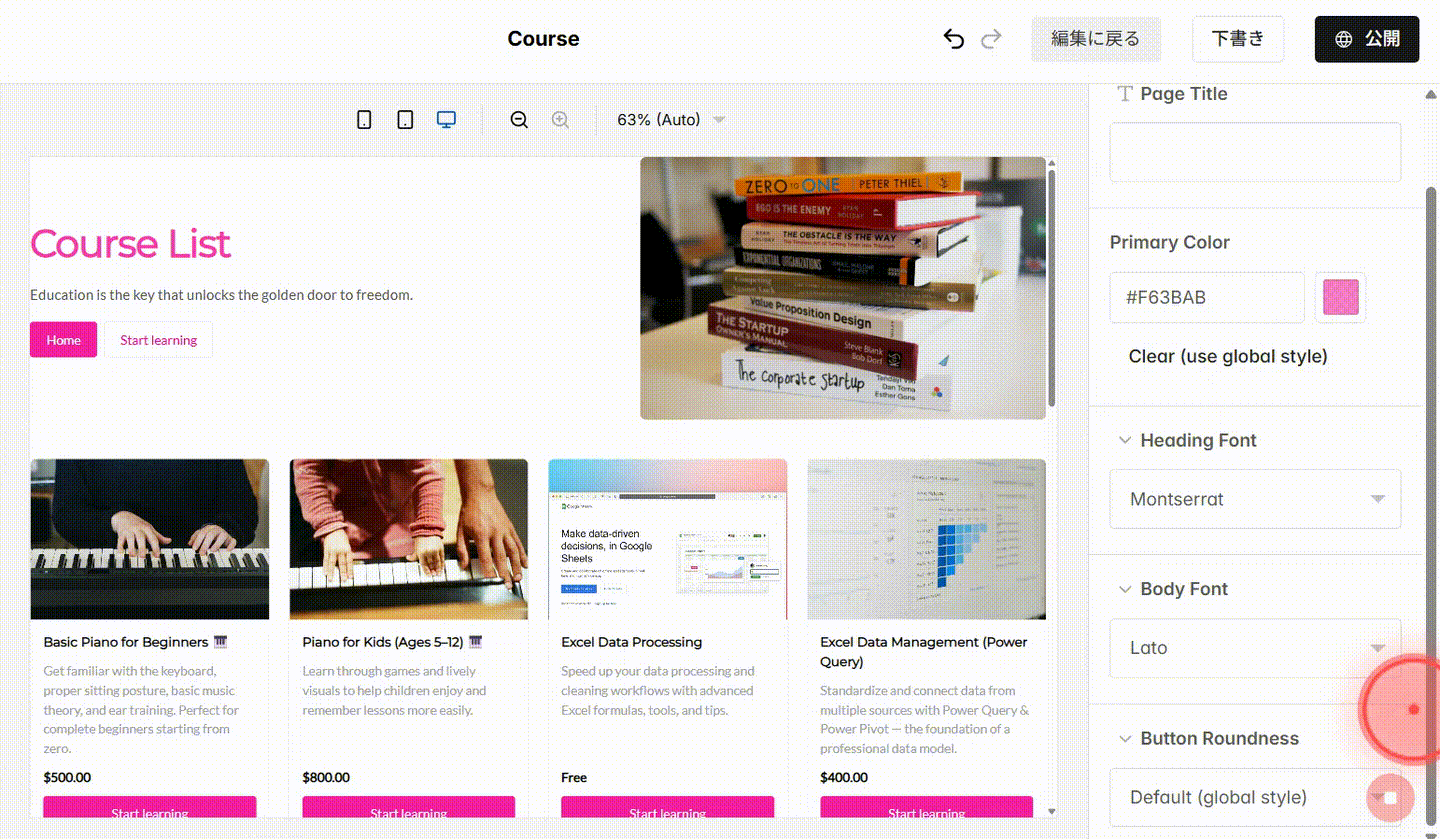Image resolution: width=1440 pixels, height=839 pixels.
Task: Click the Course page name in header
Action: (543, 39)
